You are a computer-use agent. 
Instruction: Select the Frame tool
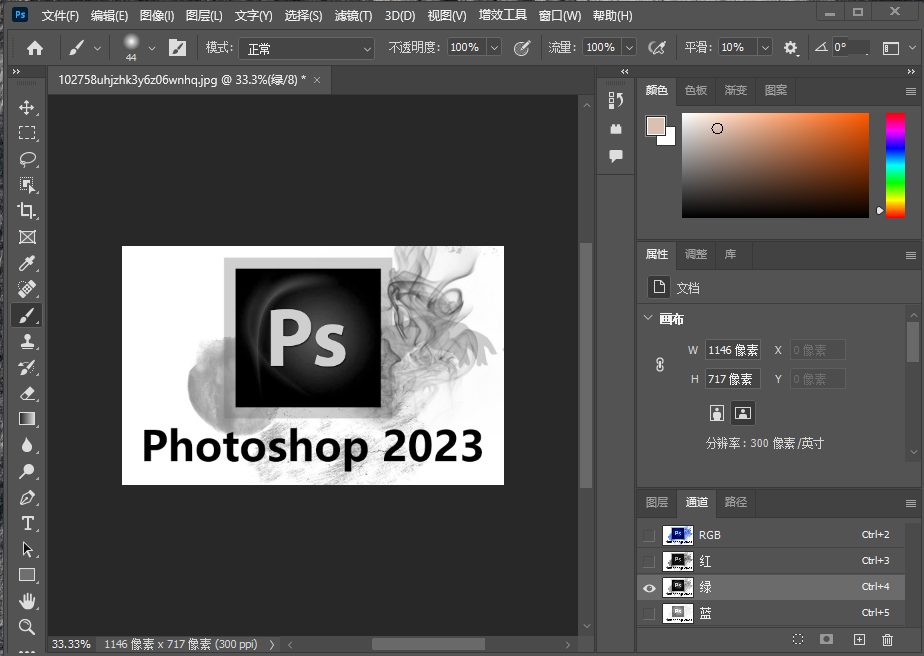[x=27, y=237]
